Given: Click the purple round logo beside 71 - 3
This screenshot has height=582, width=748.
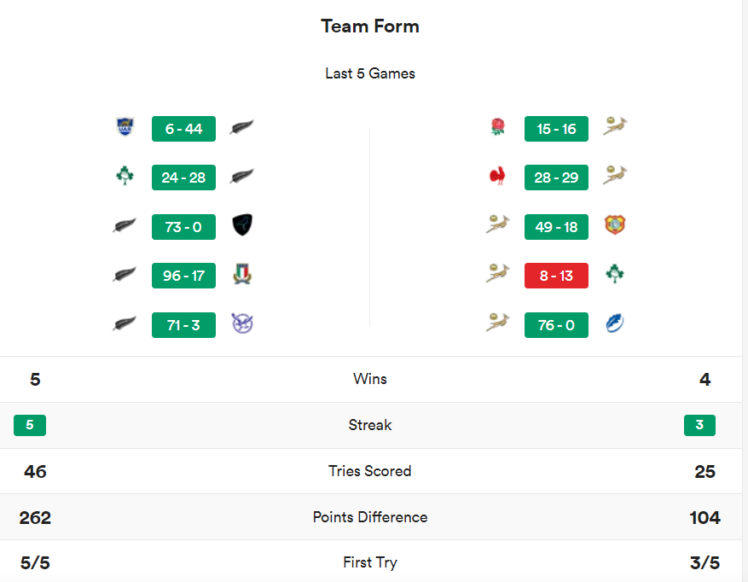Looking at the screenshot, I should [241, 324].
